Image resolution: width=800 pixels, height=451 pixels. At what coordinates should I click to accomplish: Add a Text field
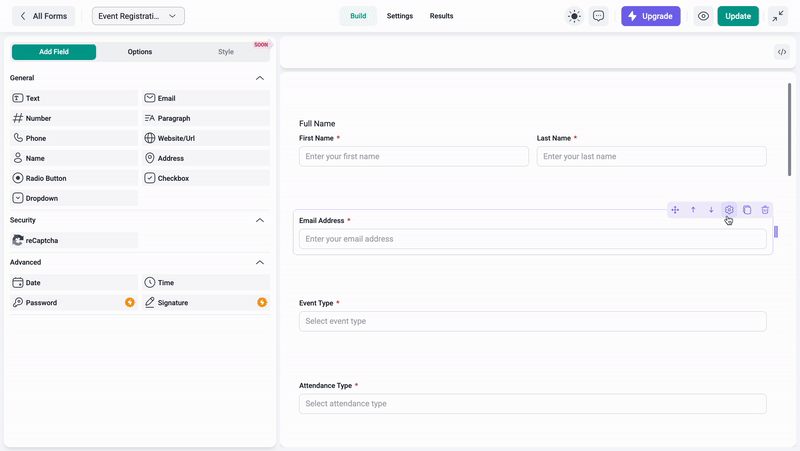click(x=74, y=98)
